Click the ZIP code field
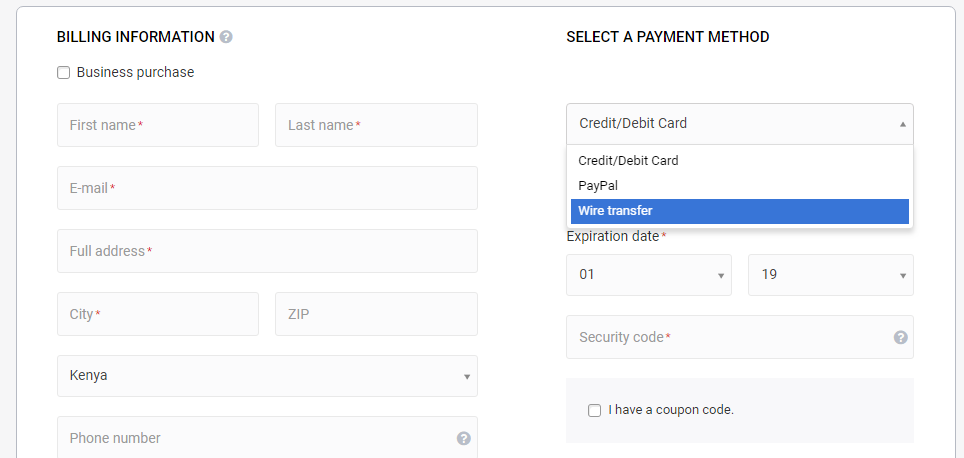964x458 pixels. [376, 314]
